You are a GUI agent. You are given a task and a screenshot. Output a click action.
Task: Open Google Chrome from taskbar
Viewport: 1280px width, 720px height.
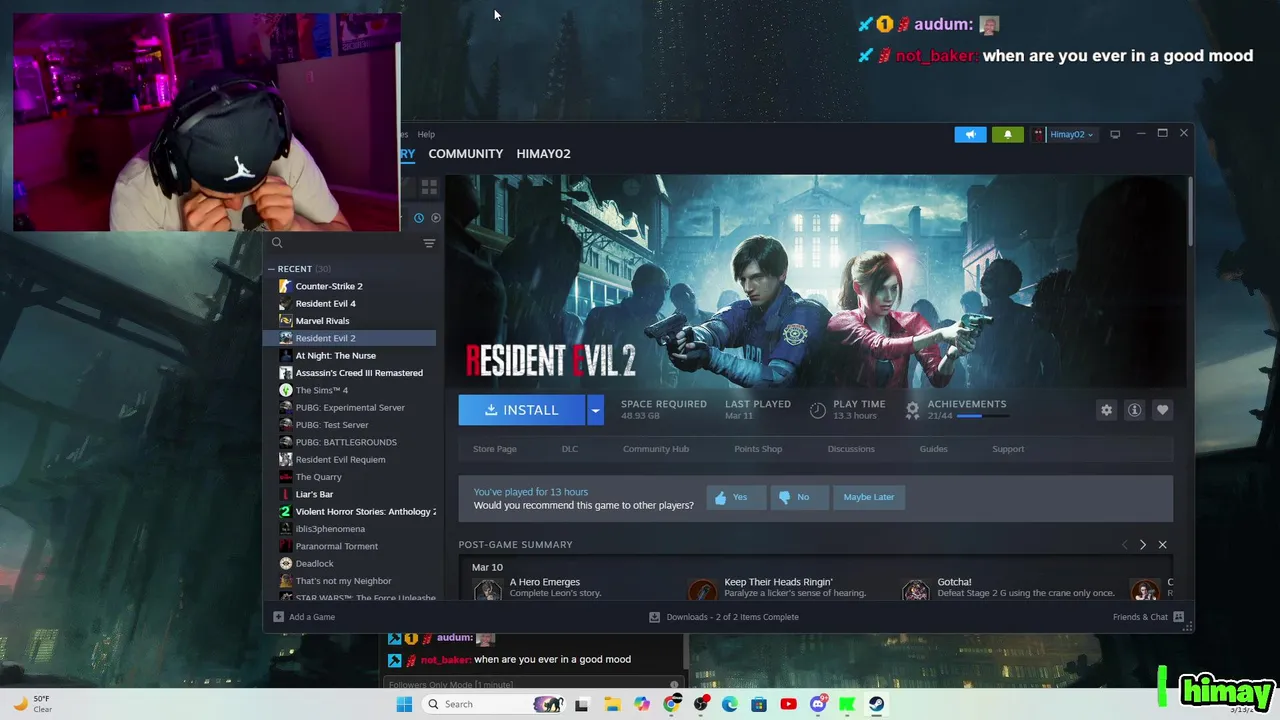pos(671,704)
